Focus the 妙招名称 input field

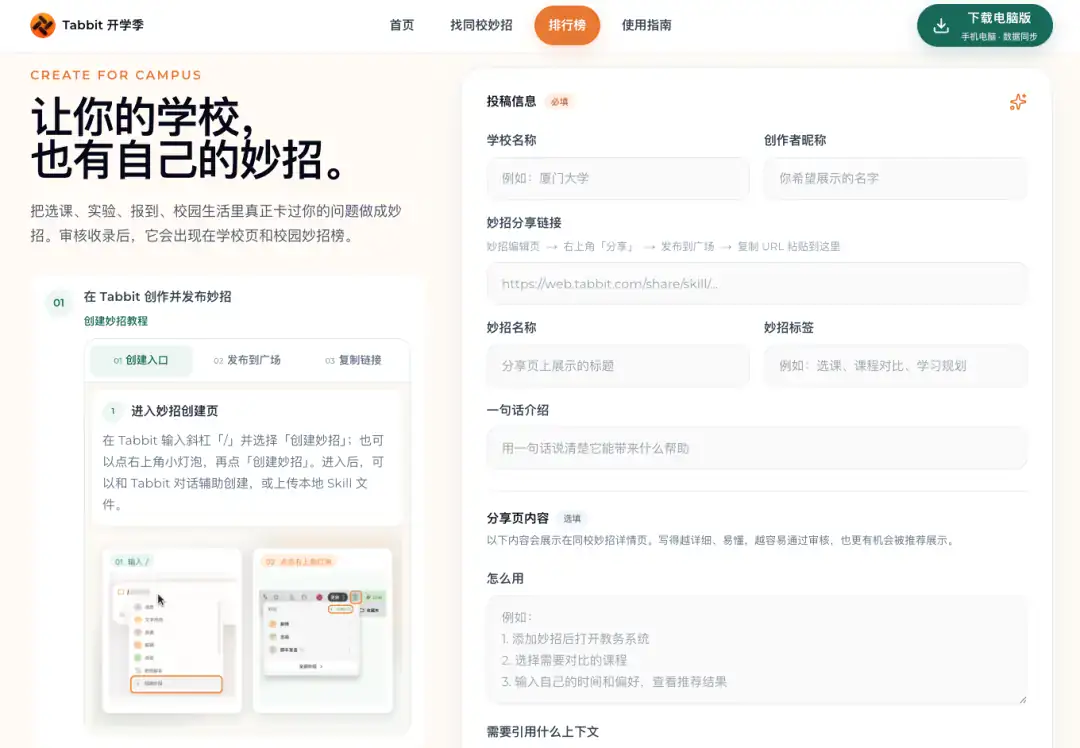click(x=618, y=366)
